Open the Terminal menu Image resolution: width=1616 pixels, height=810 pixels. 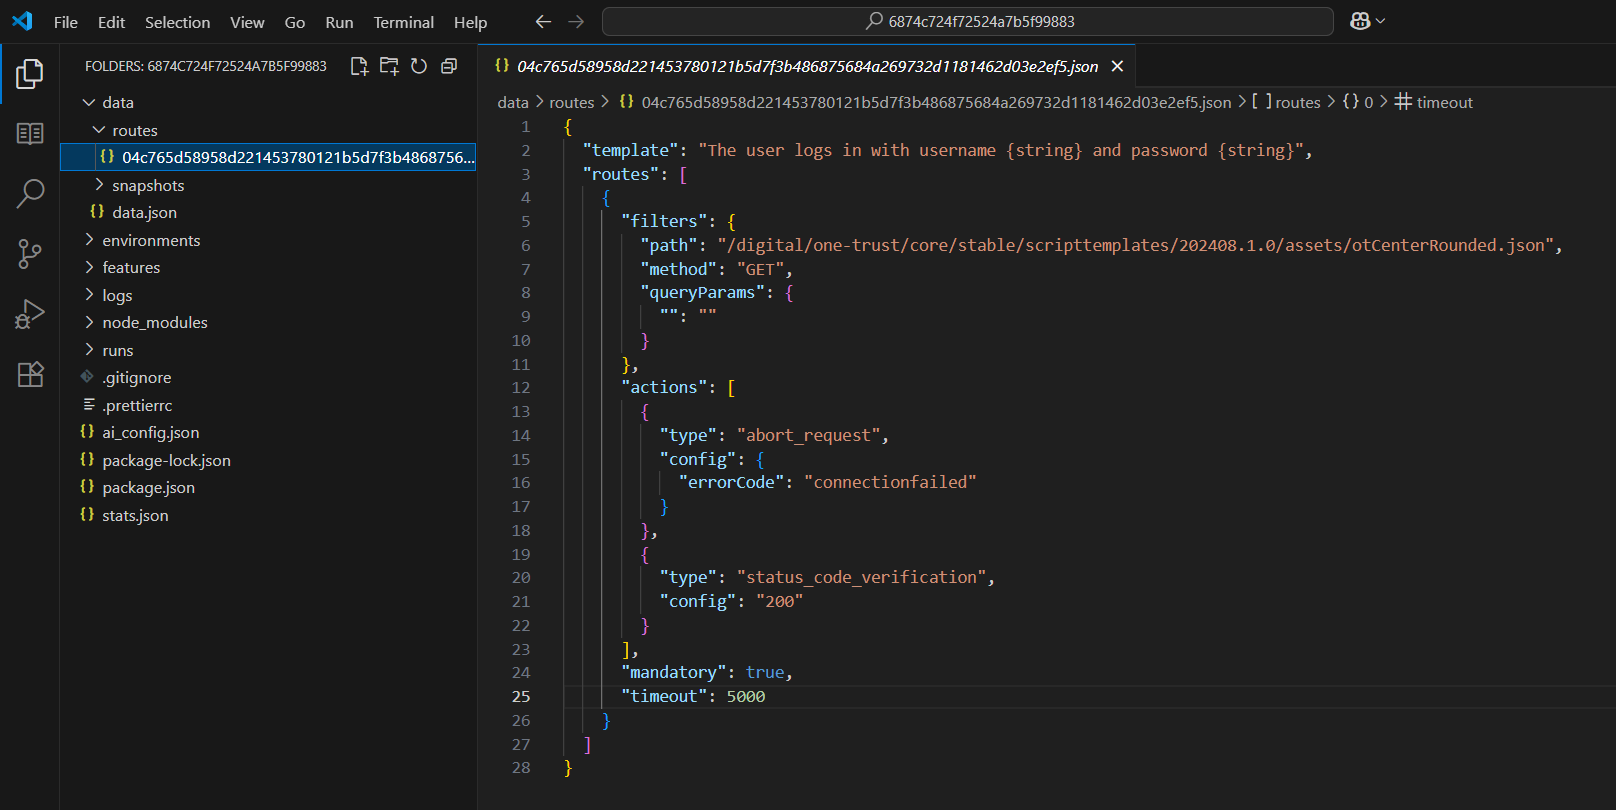[403, 22]
